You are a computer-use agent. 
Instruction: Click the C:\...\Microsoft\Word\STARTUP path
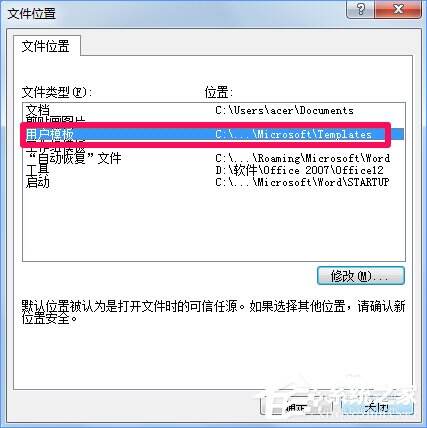point(302,182)
